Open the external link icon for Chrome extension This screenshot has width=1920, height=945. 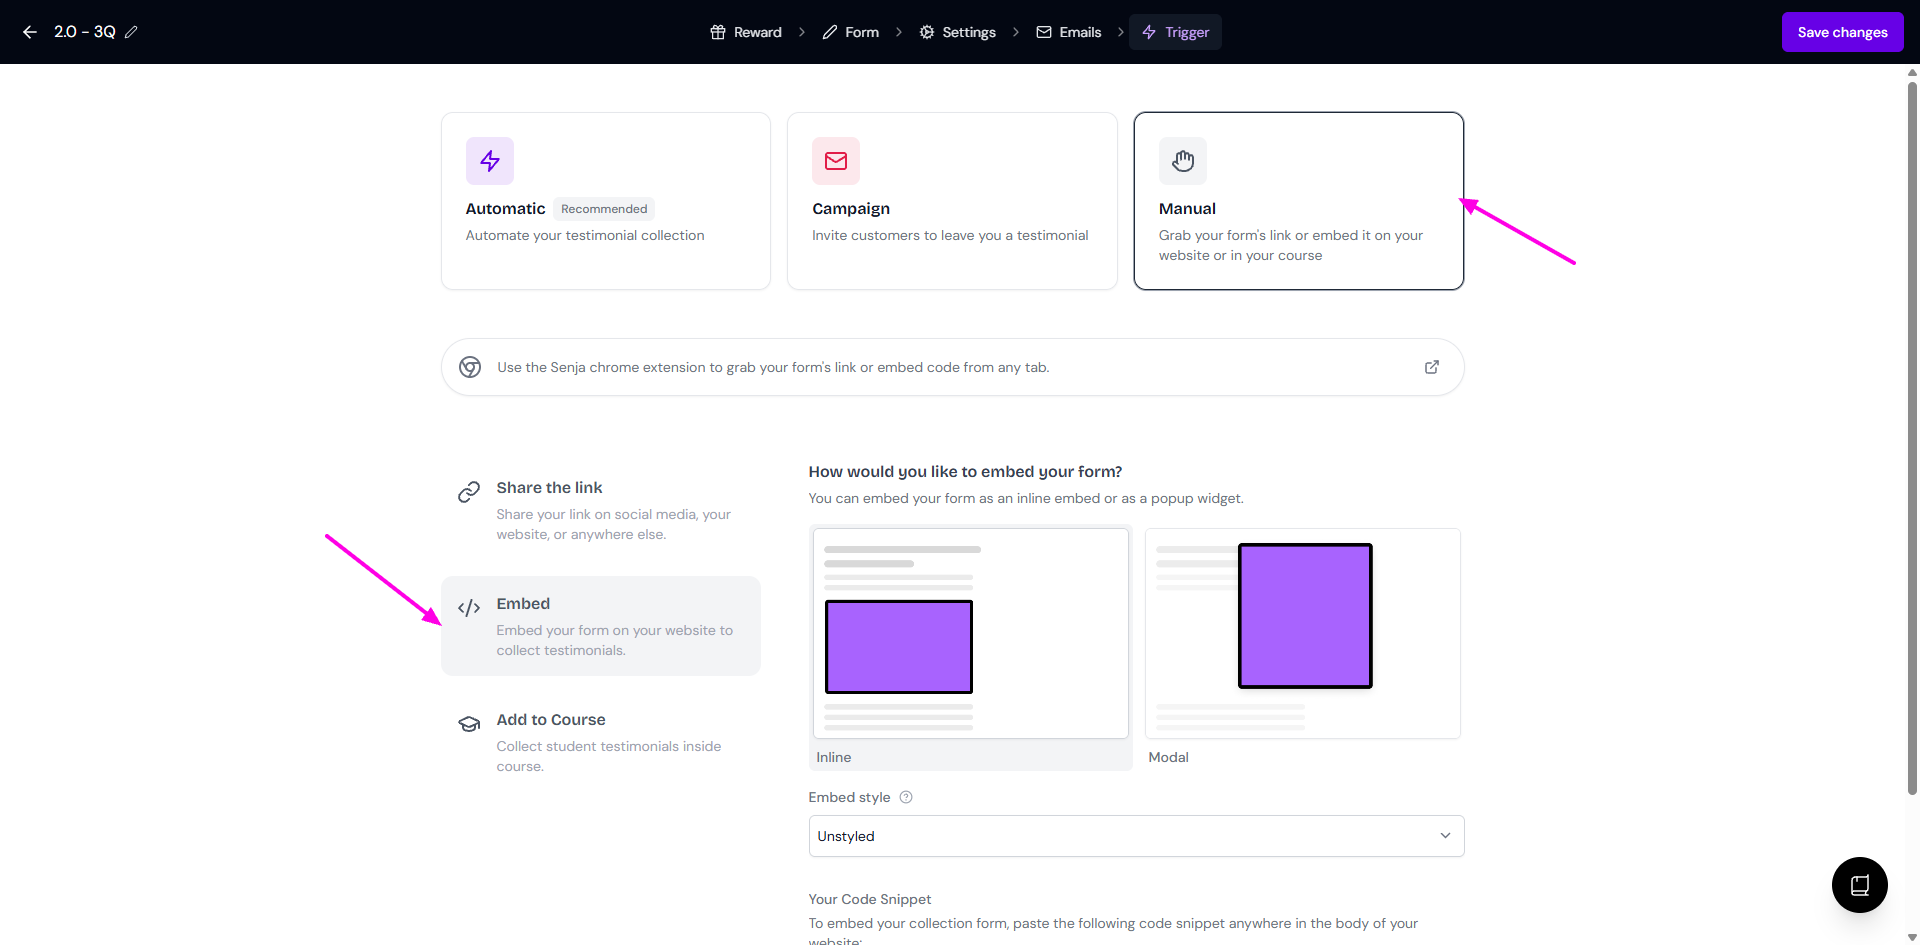1431,367
